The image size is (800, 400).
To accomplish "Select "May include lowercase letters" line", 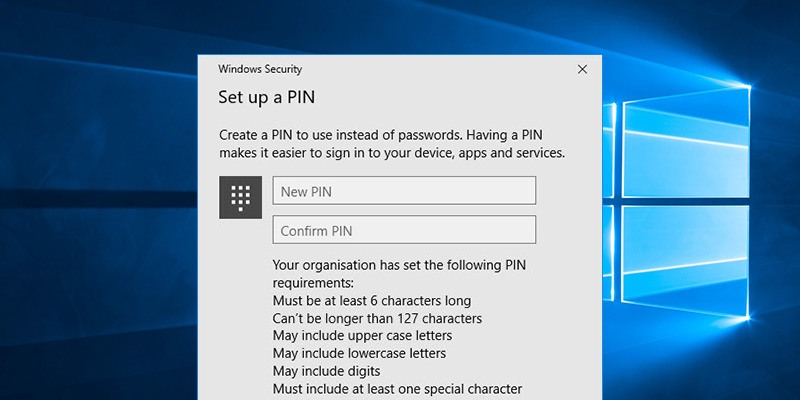I will point(359,353).
